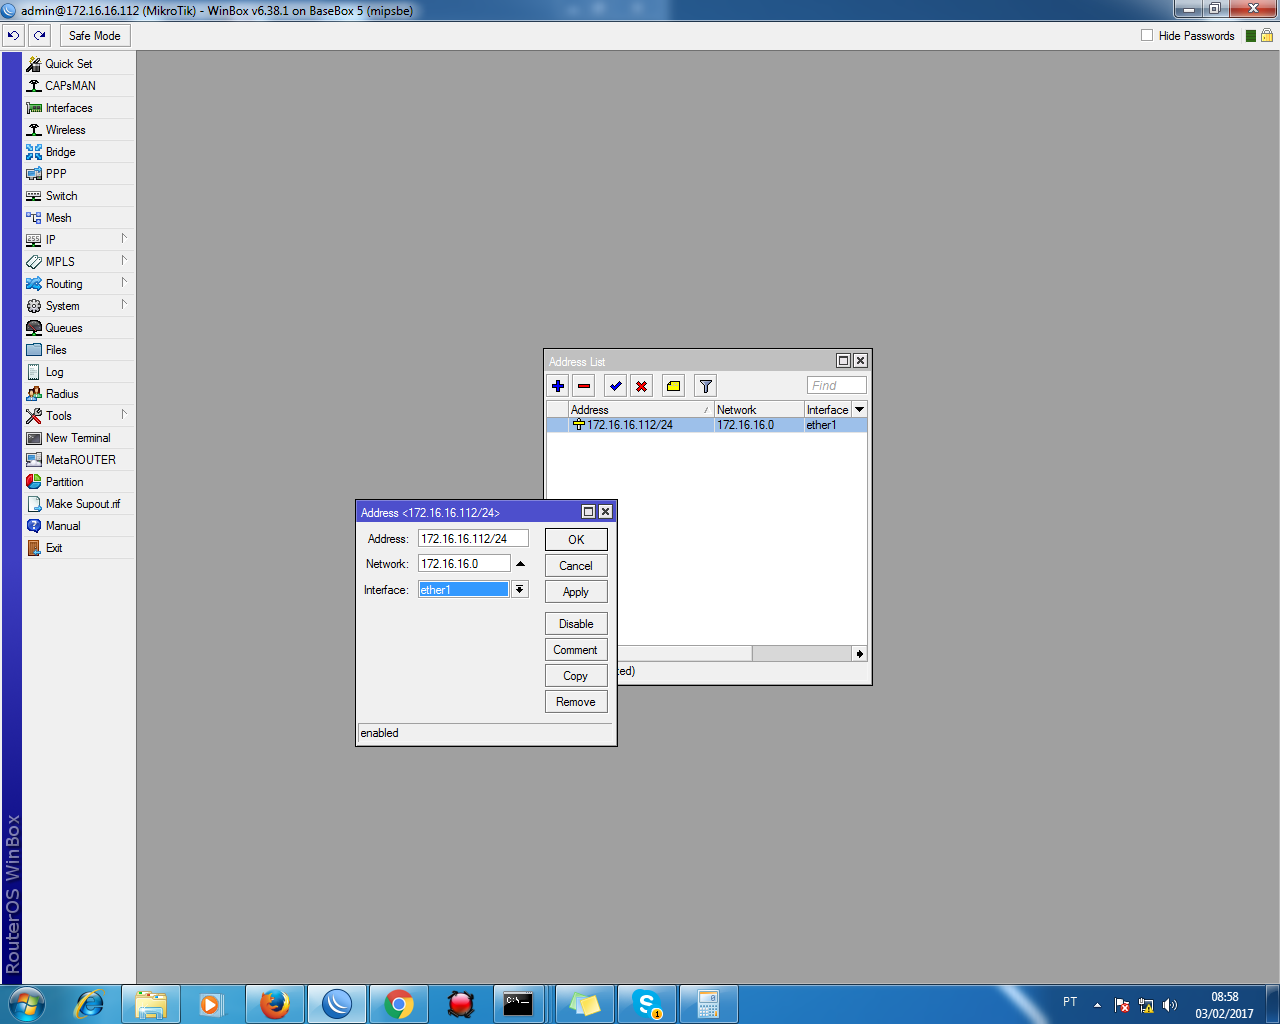Viewport: 1280px width, 1024px height.
Task: Open the Command Prompt taskbar icon
Action: click(x=518, y=1004)
